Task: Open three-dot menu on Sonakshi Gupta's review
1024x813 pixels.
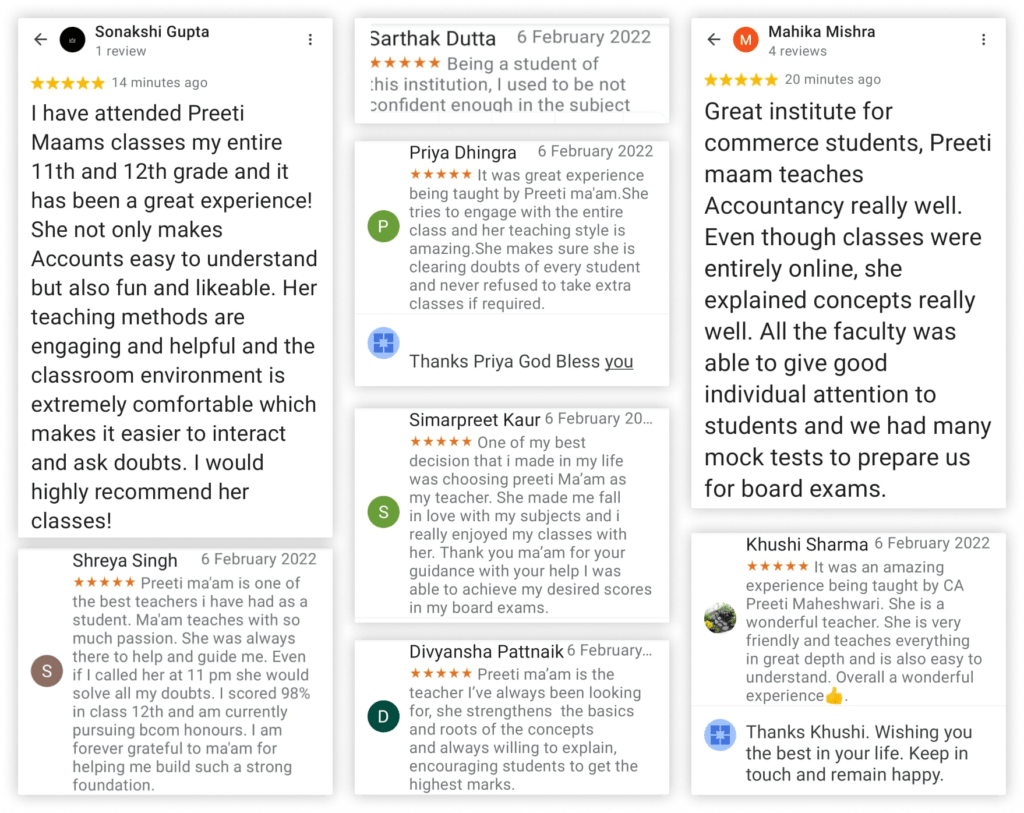Action: [x=310, y=39]
